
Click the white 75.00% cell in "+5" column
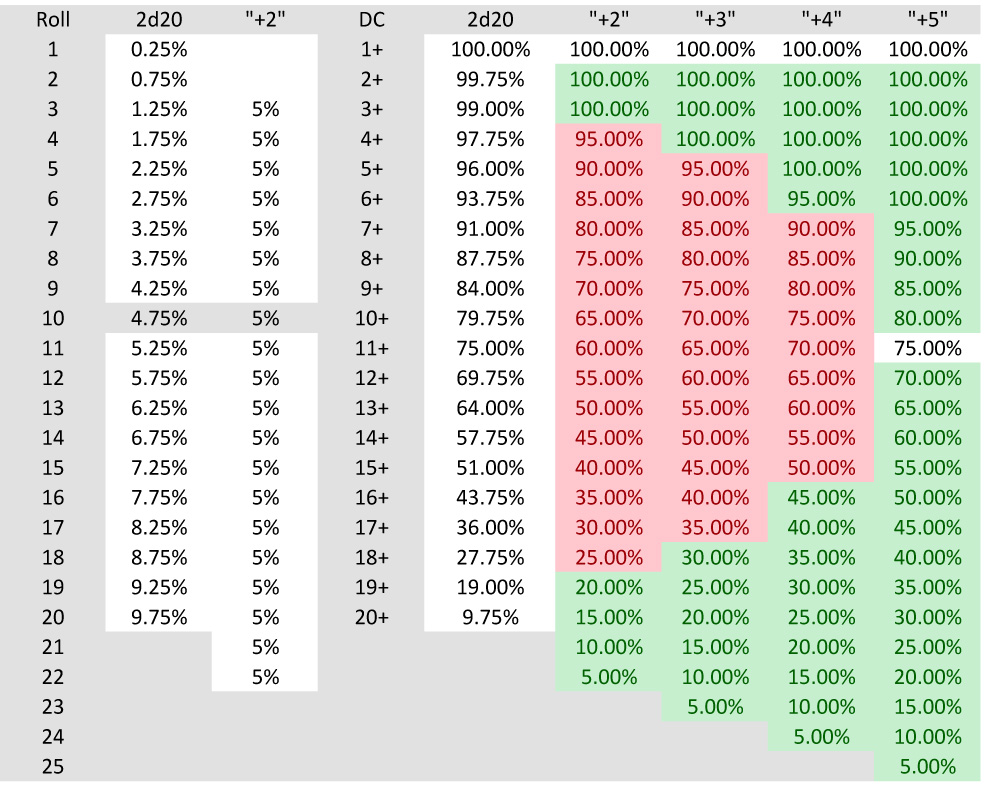[928, 348]
